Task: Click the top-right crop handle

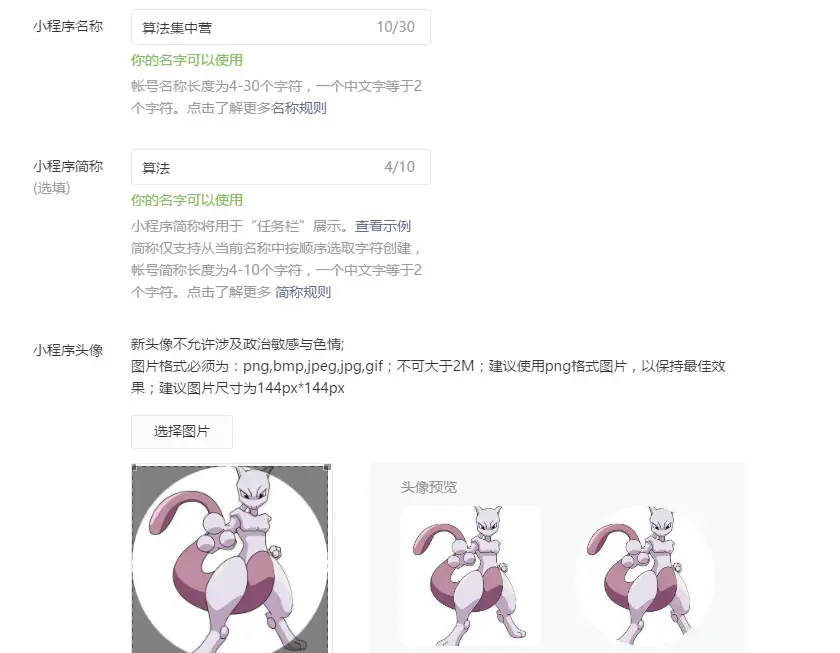Action: 328,468
